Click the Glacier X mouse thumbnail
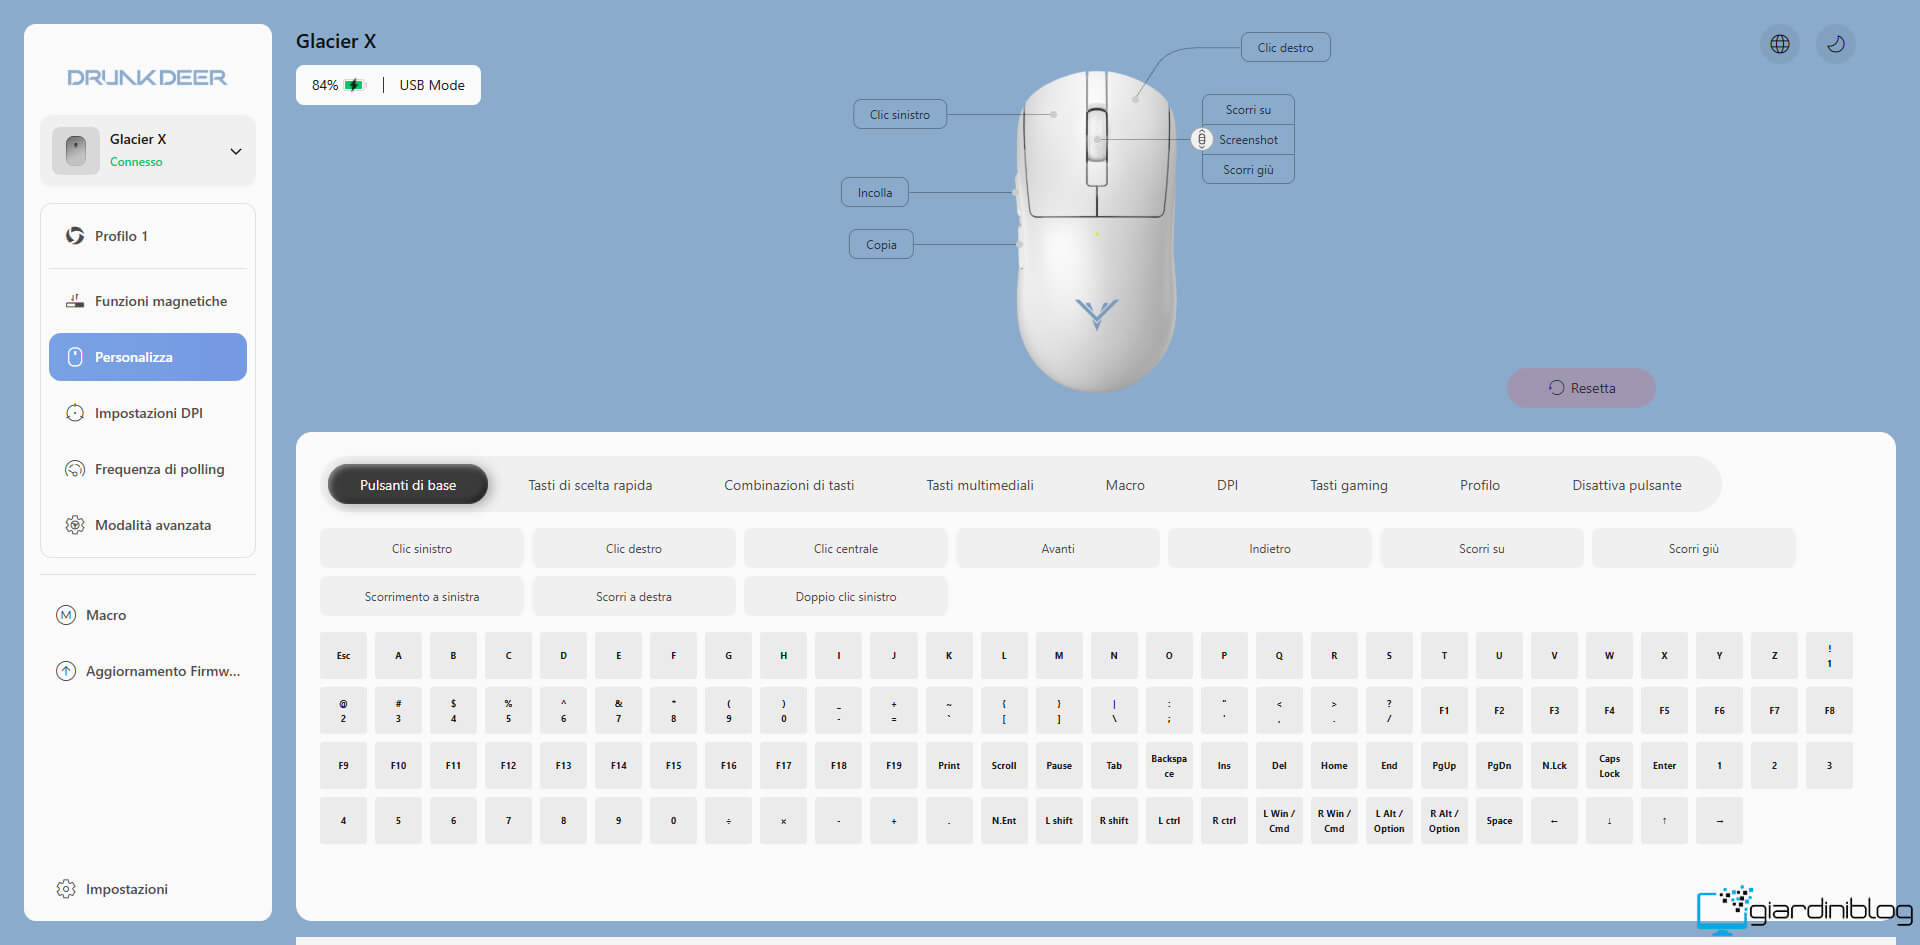This screenshot has width=1920, height=945. tap(76, 151)
